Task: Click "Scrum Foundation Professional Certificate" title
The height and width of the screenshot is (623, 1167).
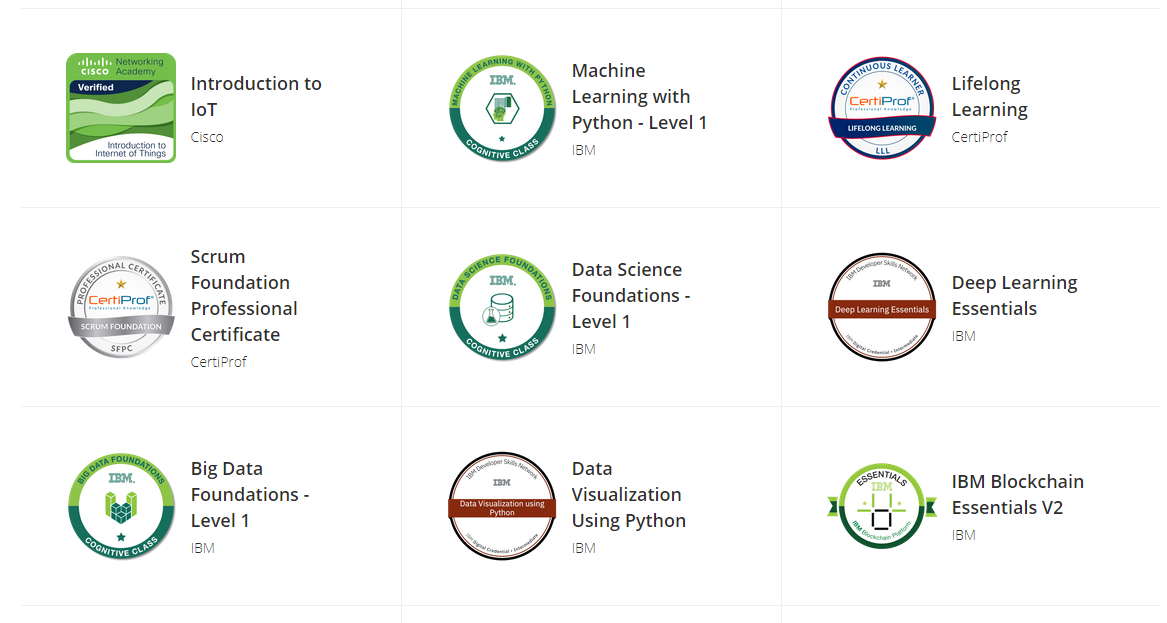Action: tap(244, 295)
